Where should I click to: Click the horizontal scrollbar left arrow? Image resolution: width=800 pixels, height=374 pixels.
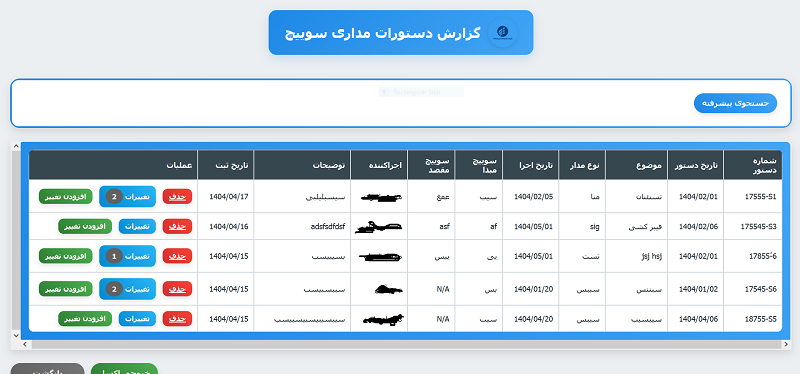[x=24, y=344]
